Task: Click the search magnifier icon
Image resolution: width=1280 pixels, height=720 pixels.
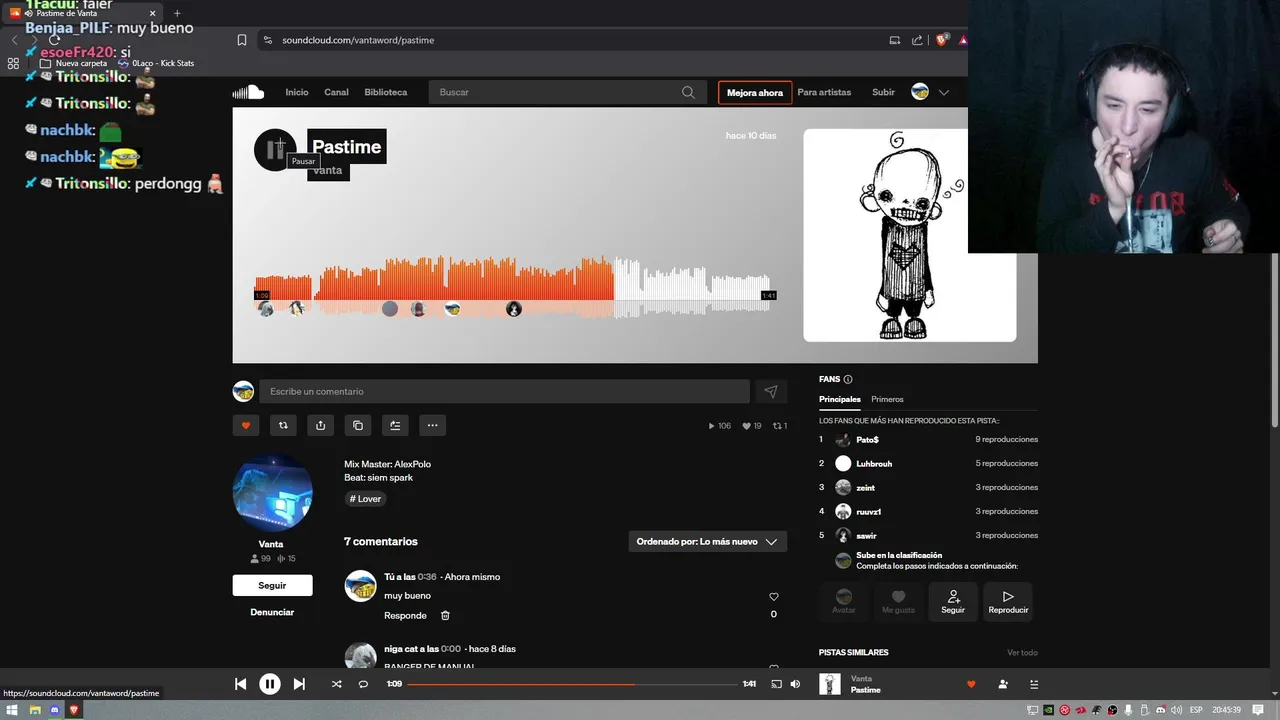Action: click(x=688, y=92)
